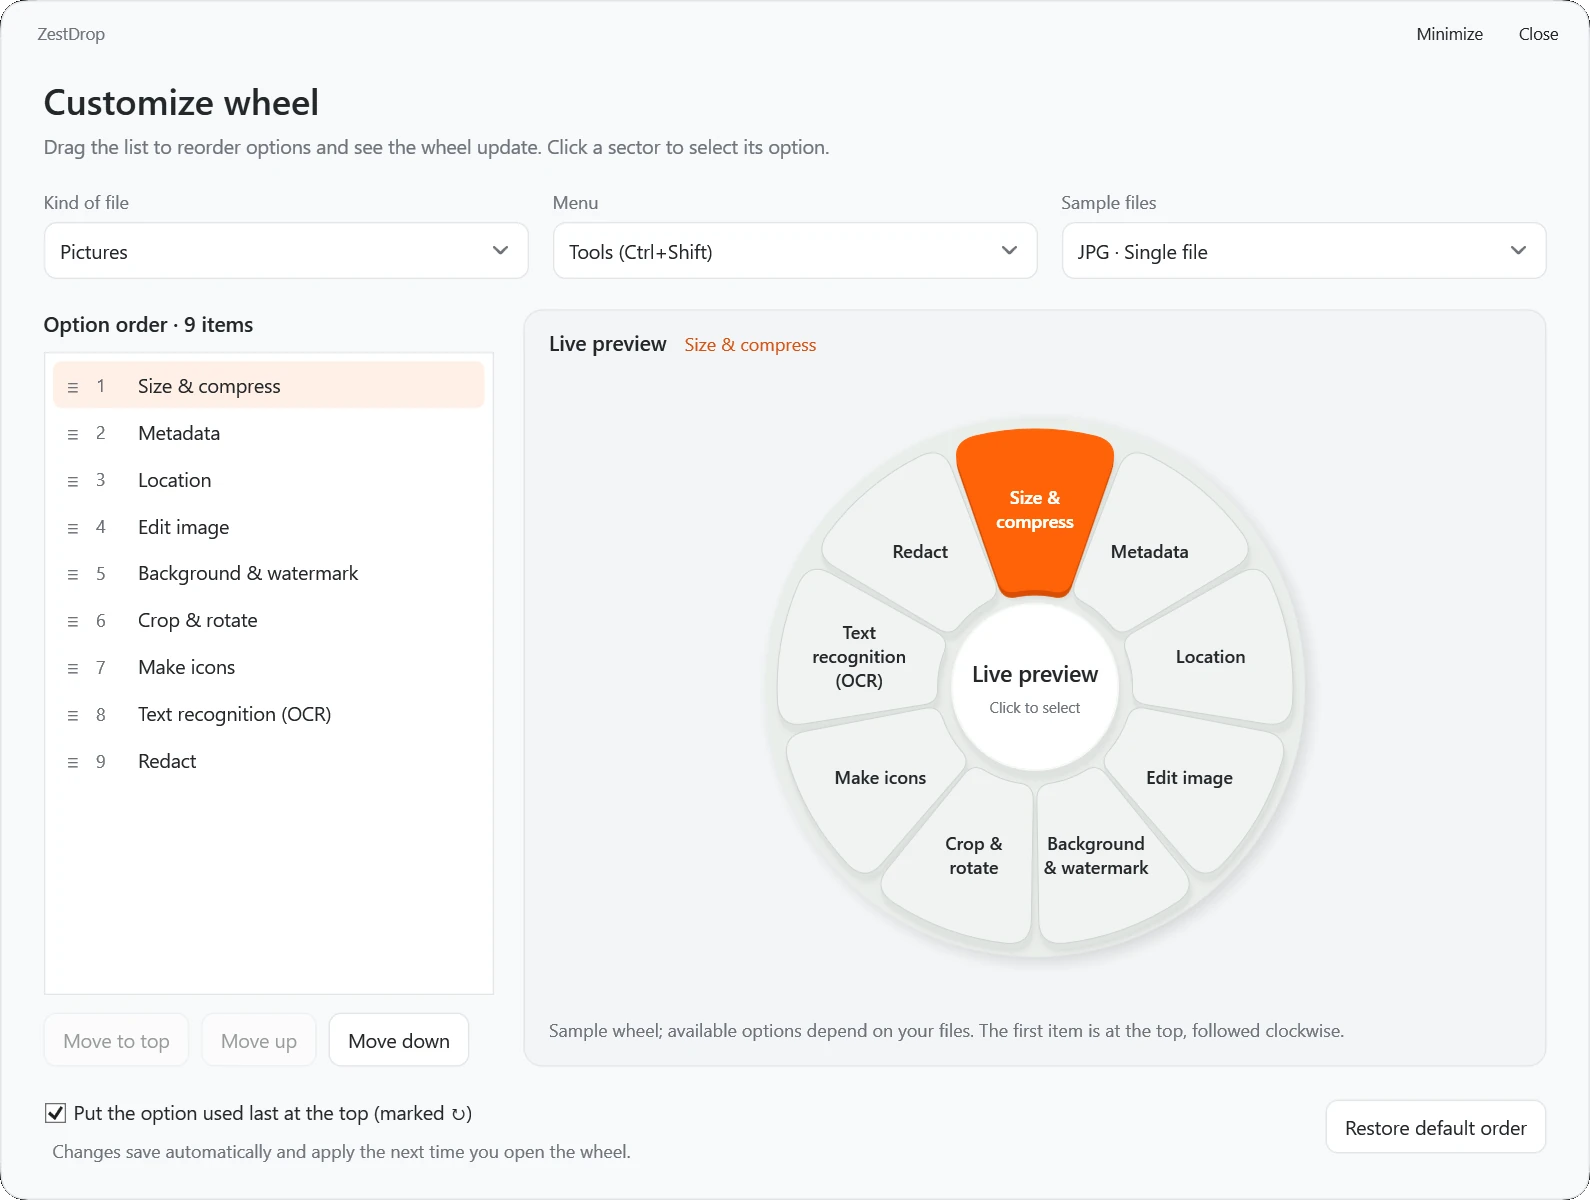
Task: Select Background & watermark in option list
Action: tap(268, 573)
